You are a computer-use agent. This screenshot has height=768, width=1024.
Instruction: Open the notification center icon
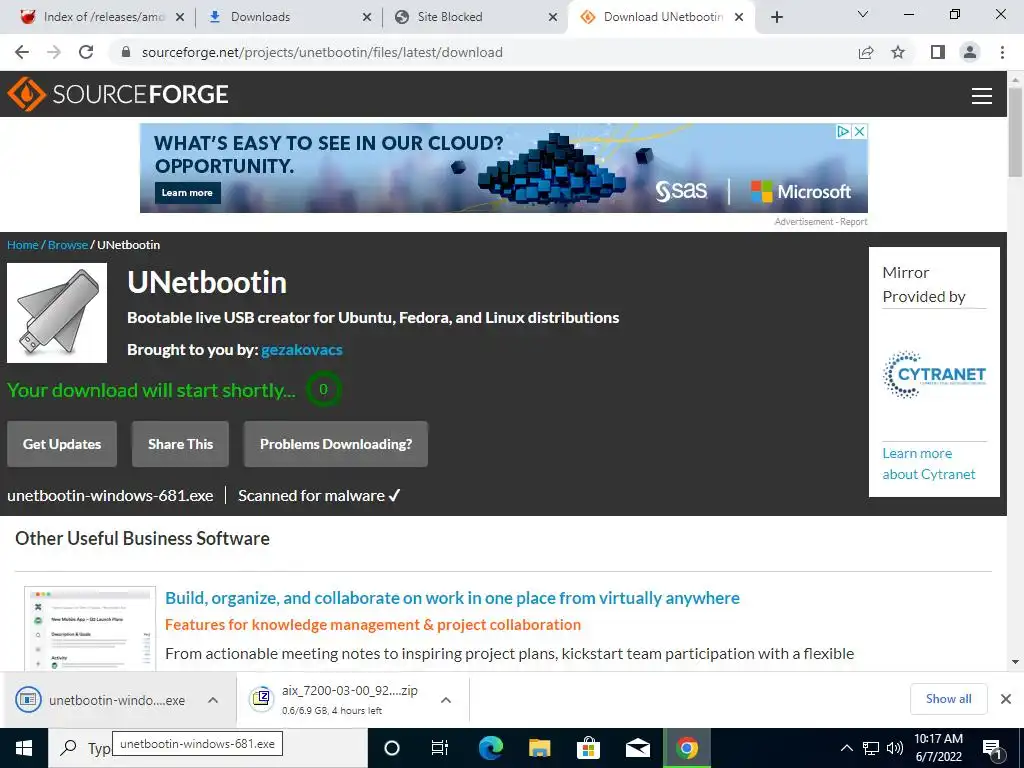tap(993, 749)
